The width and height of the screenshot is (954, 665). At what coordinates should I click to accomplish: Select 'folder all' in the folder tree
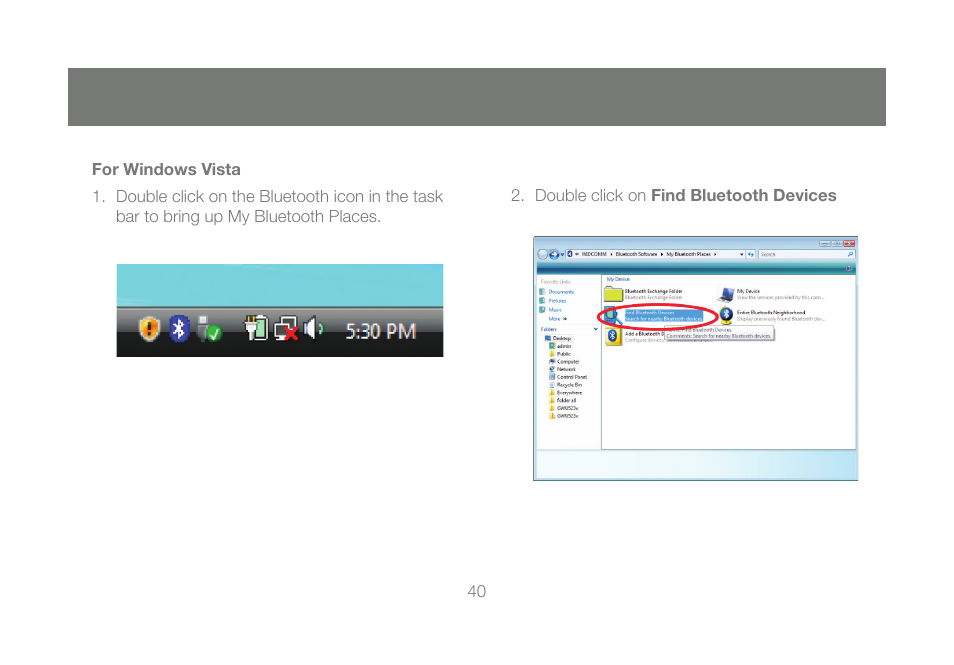click(x=563, y=400)
